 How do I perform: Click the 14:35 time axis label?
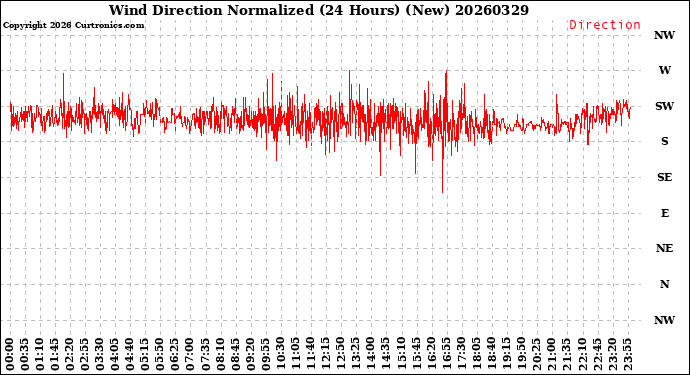[386, 354]
